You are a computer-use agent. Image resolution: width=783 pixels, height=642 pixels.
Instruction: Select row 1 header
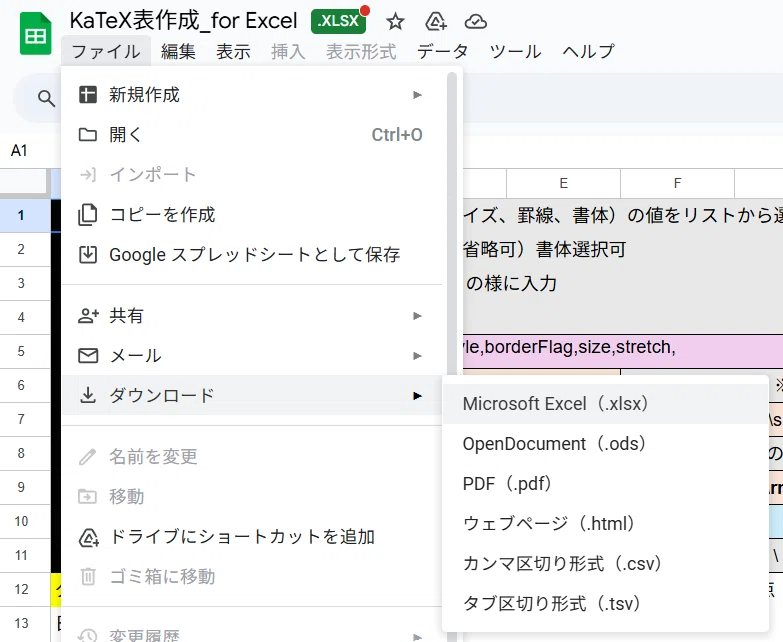[x=25, y=216]
